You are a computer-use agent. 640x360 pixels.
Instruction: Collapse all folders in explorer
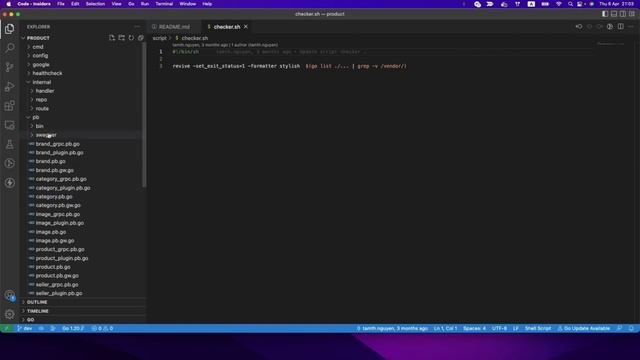(x=141, y=38)
